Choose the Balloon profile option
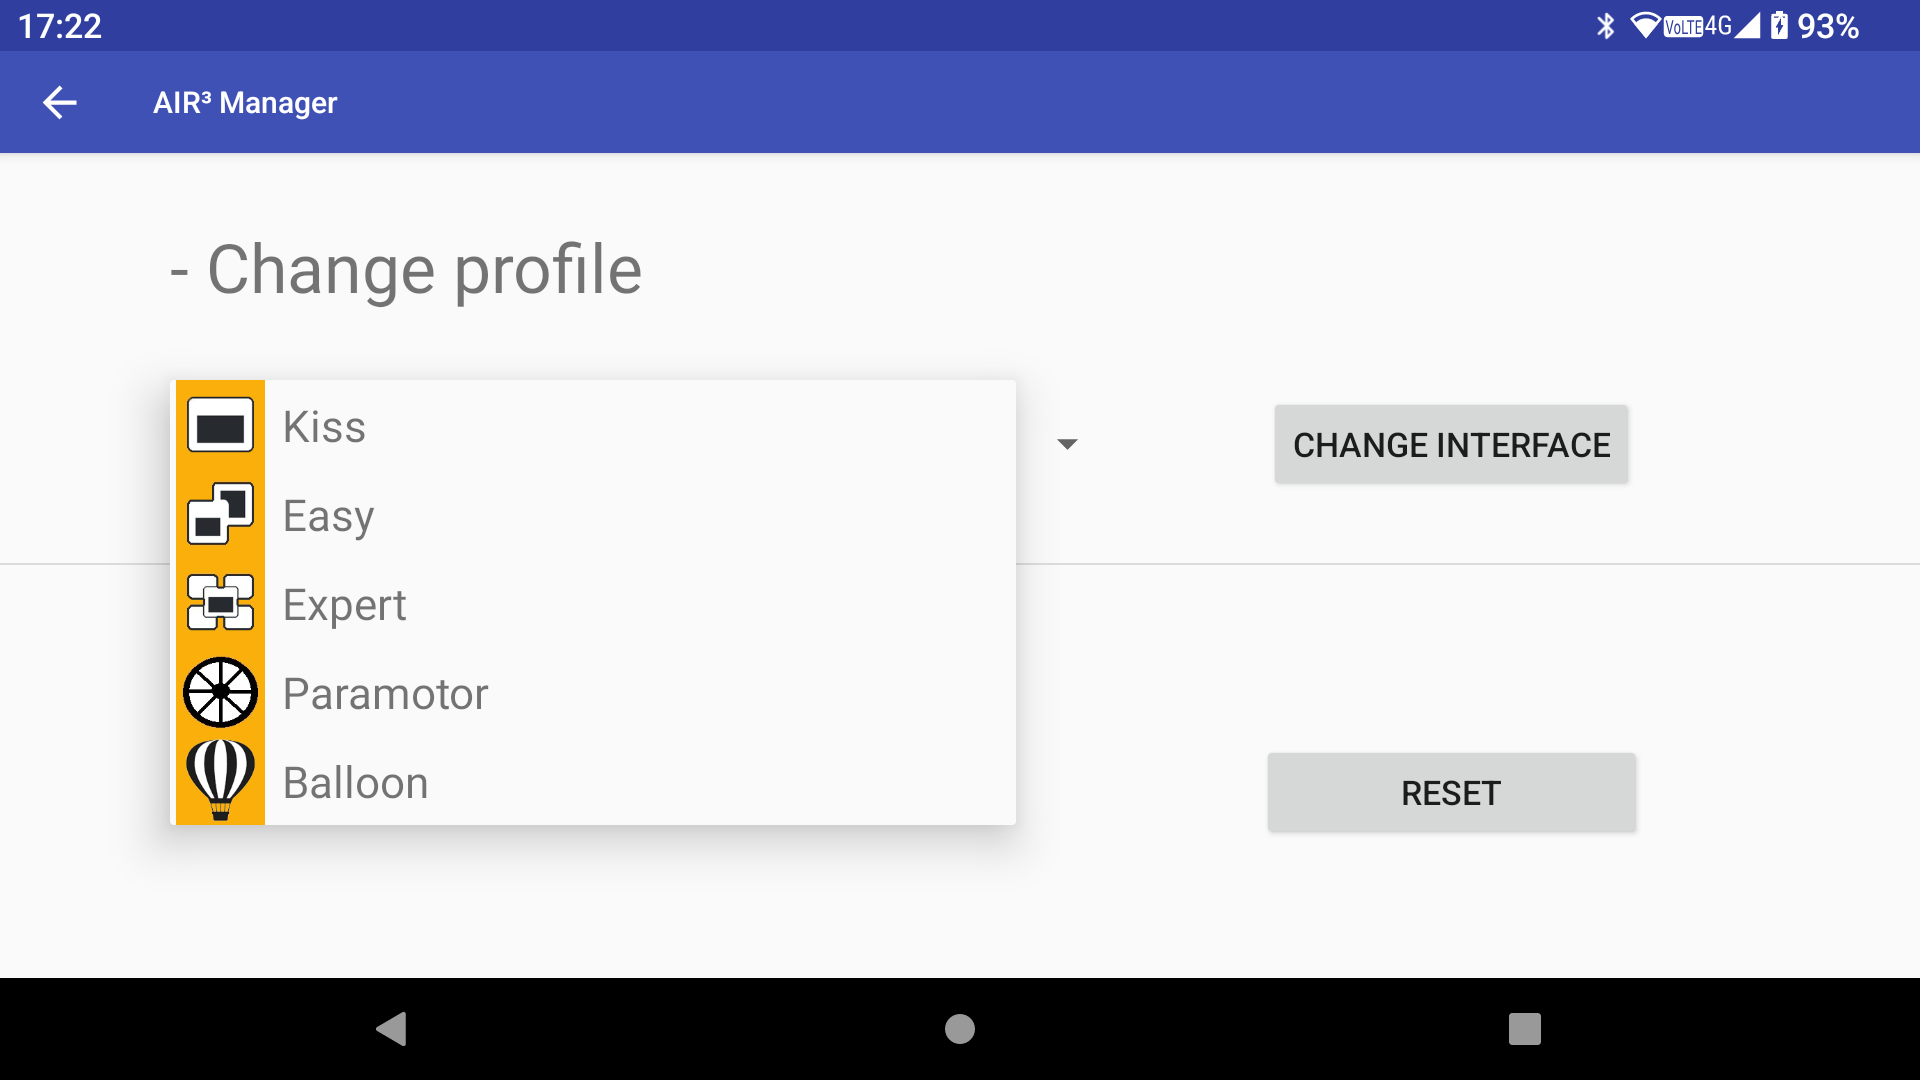Viewport: 1920px width, 1080px height. (596, 782)
